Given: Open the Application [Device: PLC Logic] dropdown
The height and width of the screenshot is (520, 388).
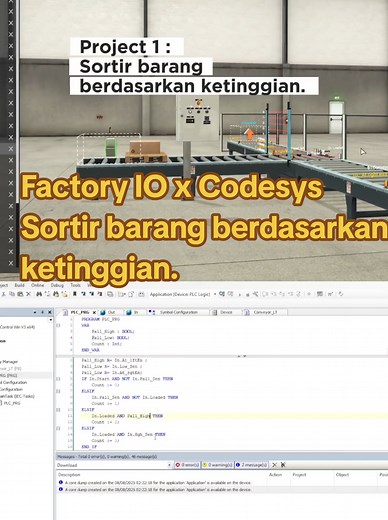Looking at the screenshot, I should pyautogui.click(x=182, y=294).
